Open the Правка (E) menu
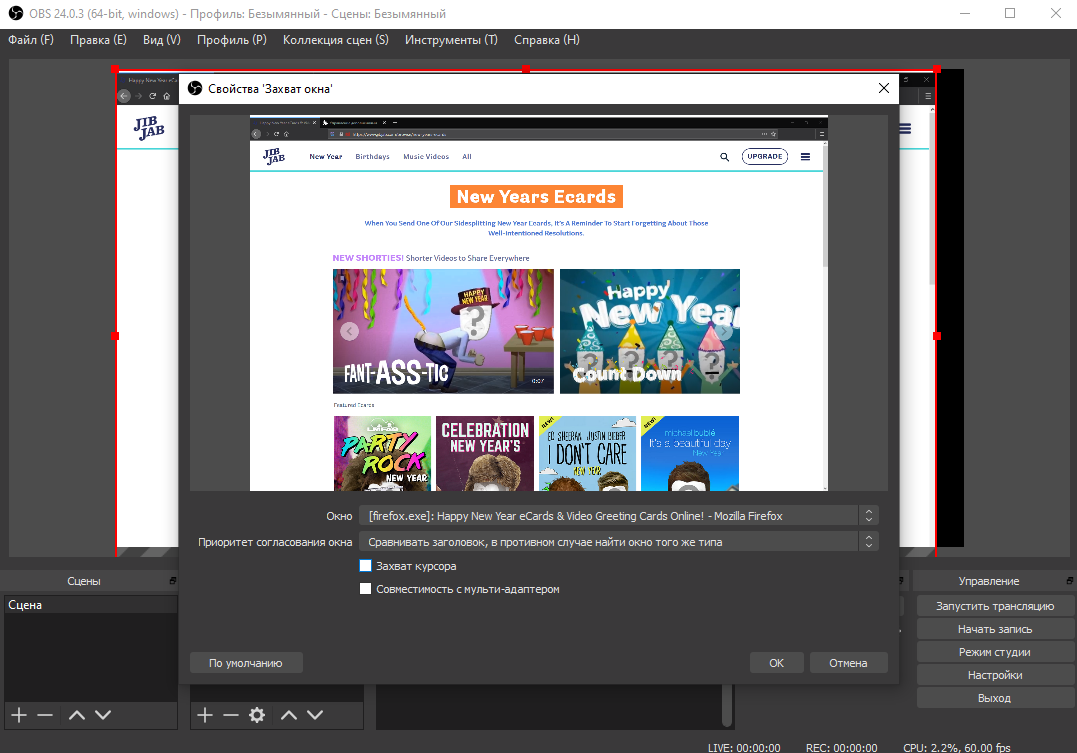This screenshot has width=1077, height=753. [x=98, y=40]
